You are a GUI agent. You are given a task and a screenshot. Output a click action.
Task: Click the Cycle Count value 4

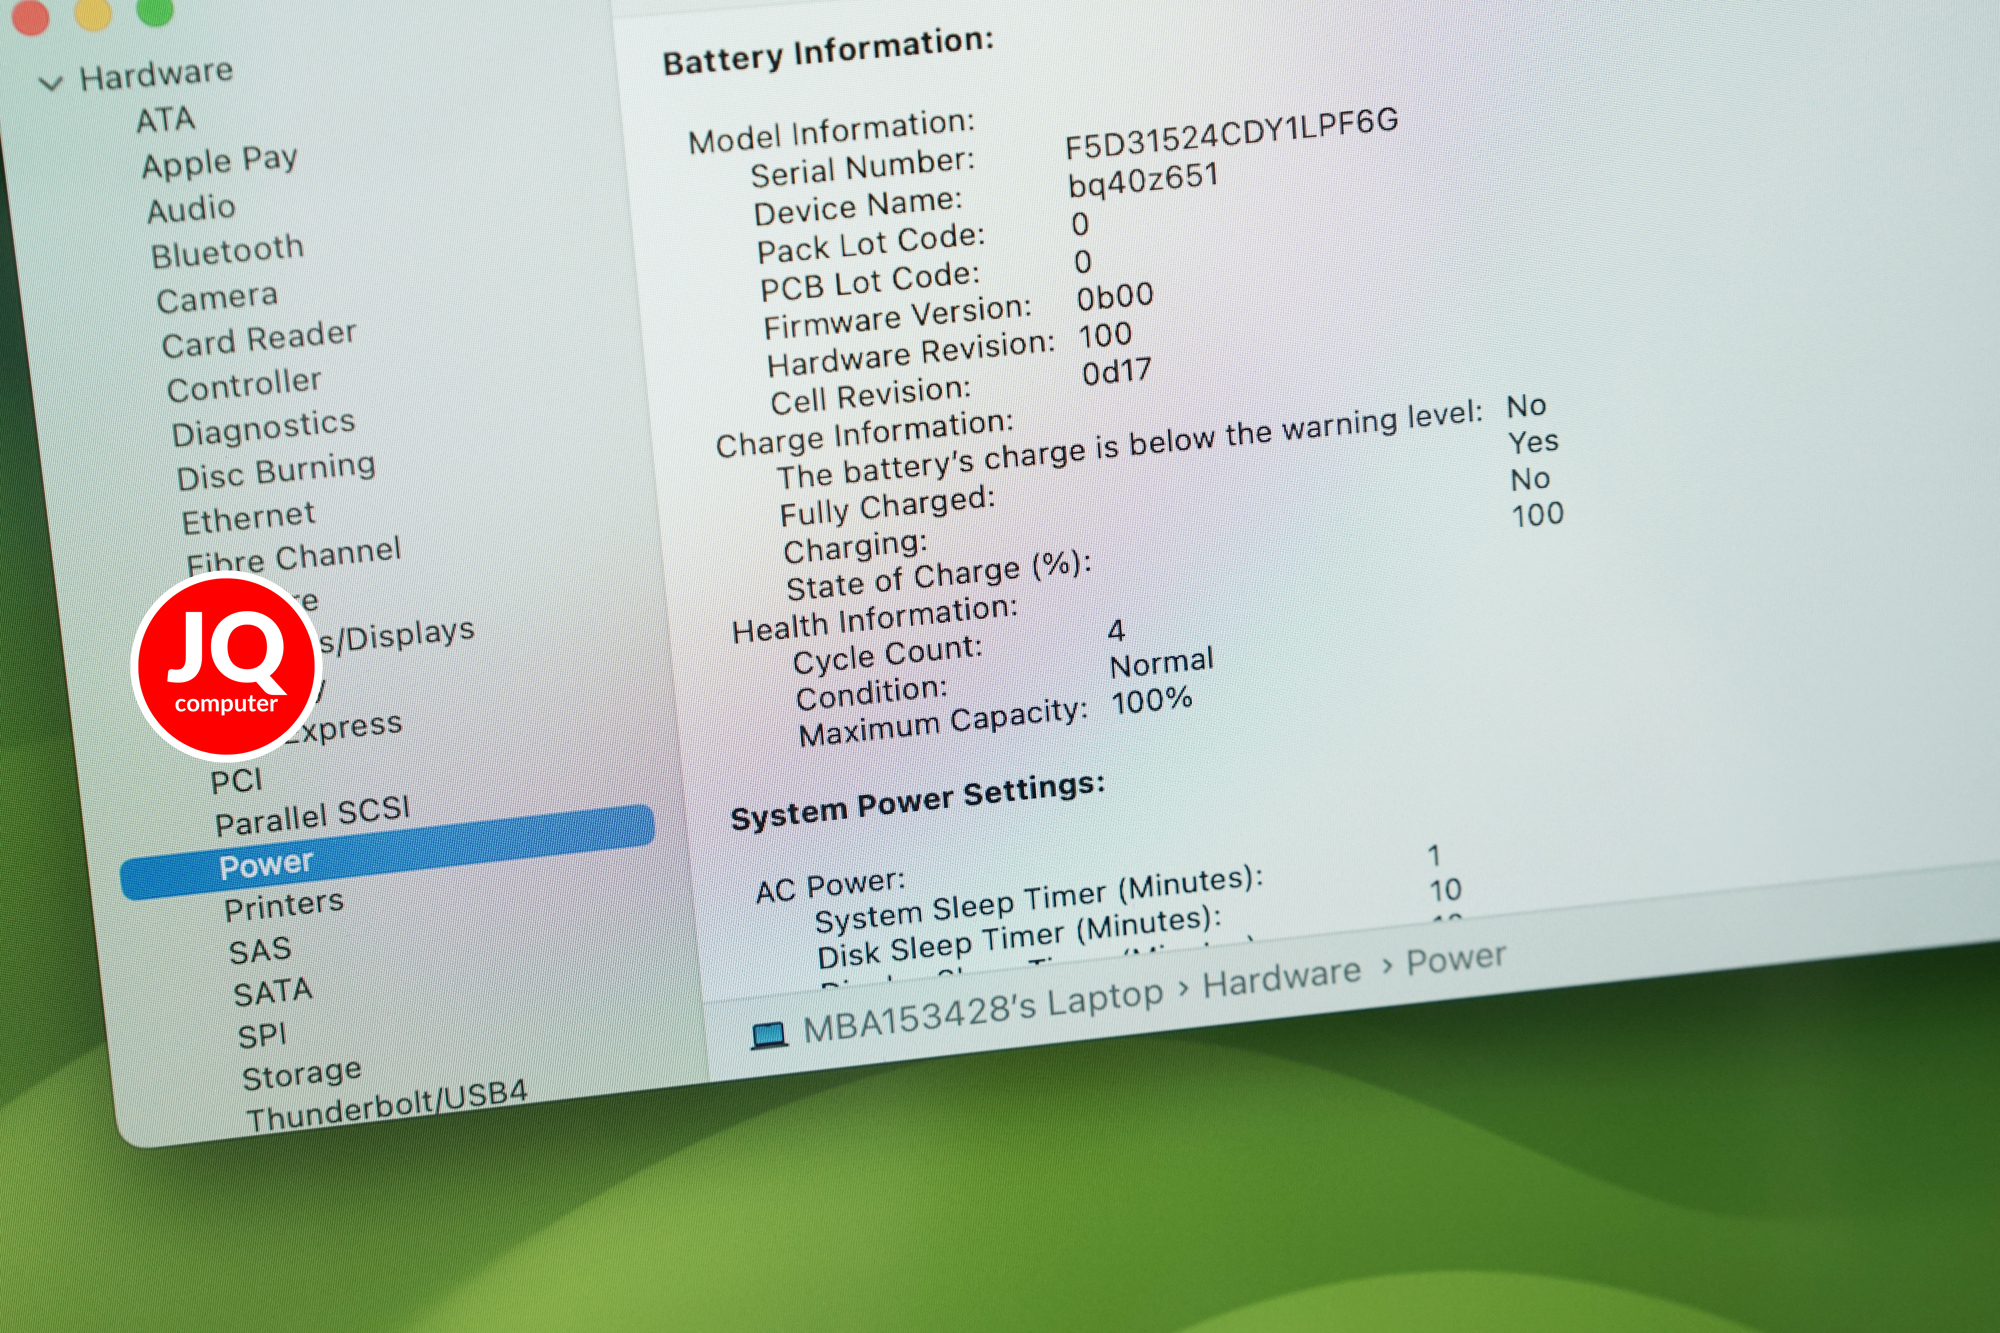click(x=1117, y=631)
